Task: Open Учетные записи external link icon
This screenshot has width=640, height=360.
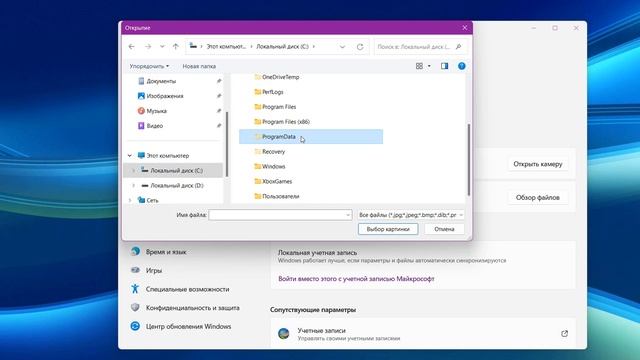Action: (x=564, y=333)
